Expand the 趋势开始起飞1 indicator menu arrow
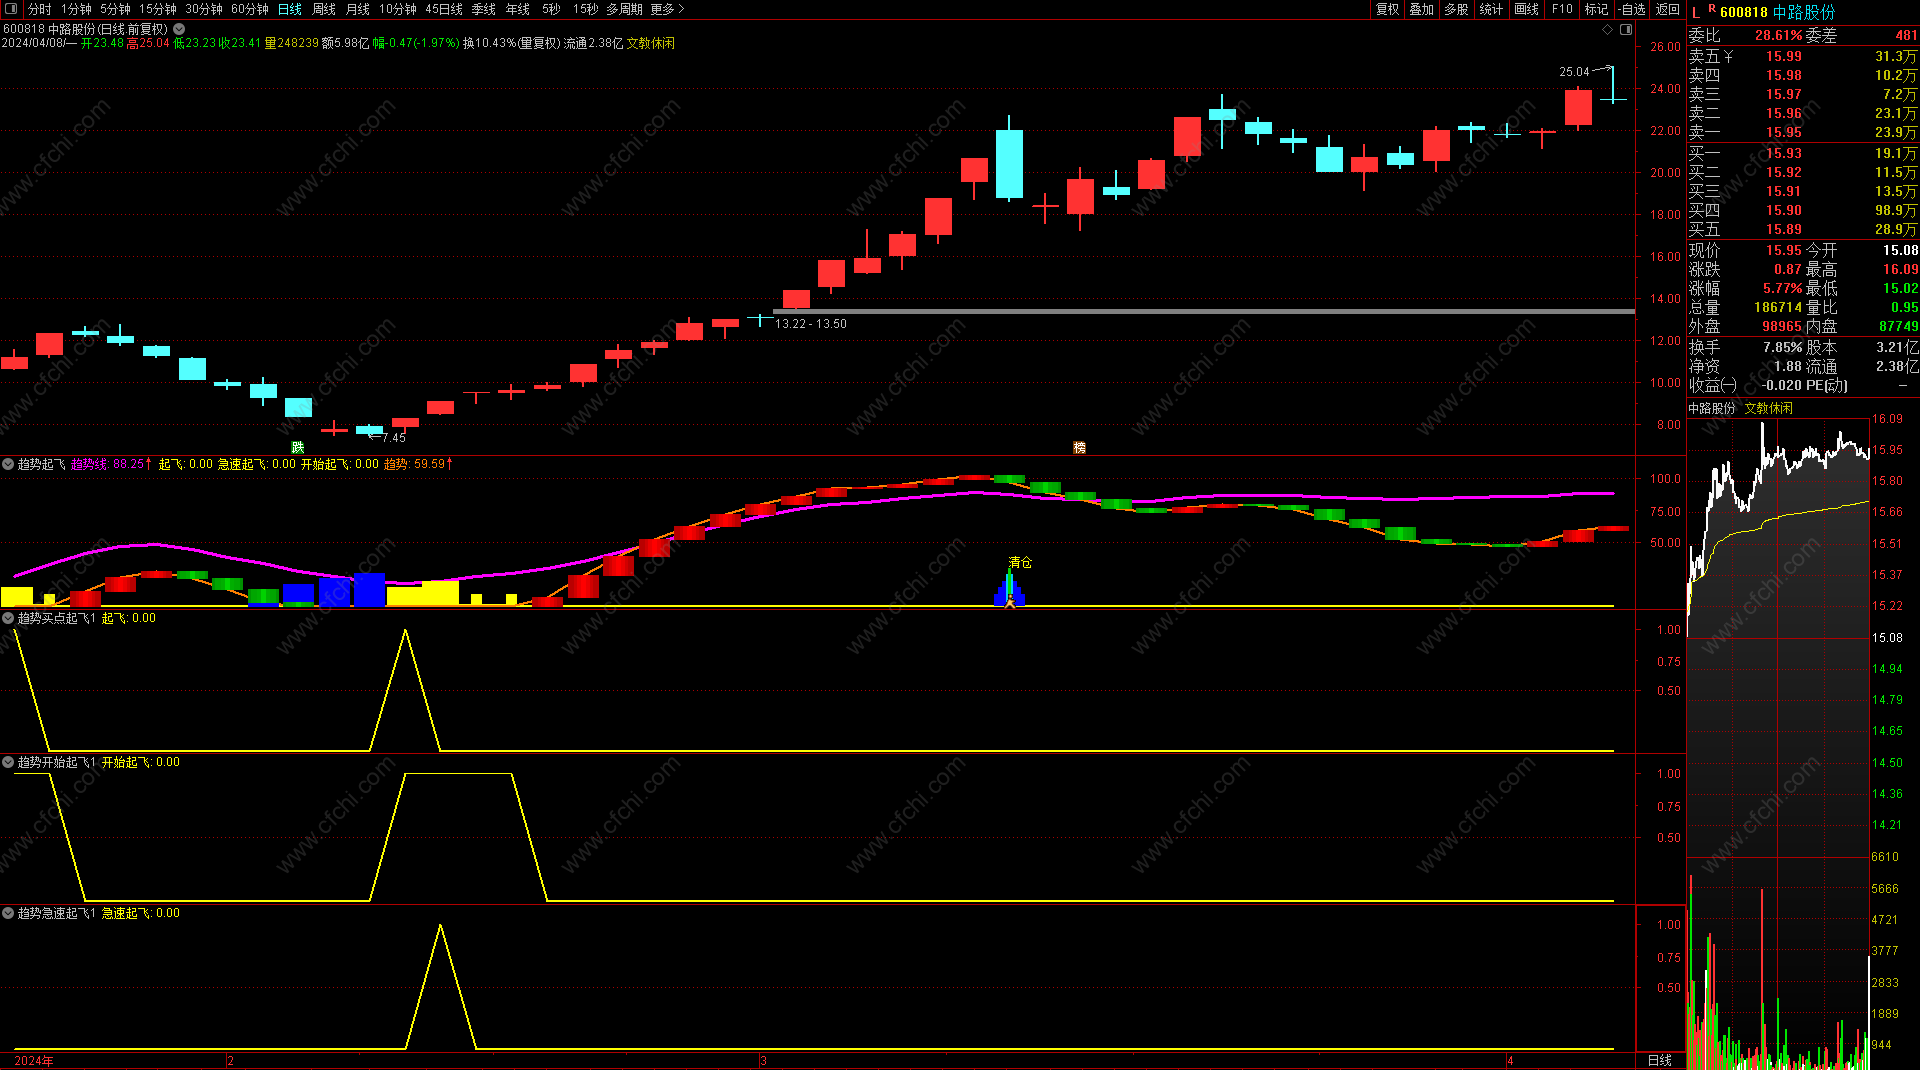 (x=8, y=762)
